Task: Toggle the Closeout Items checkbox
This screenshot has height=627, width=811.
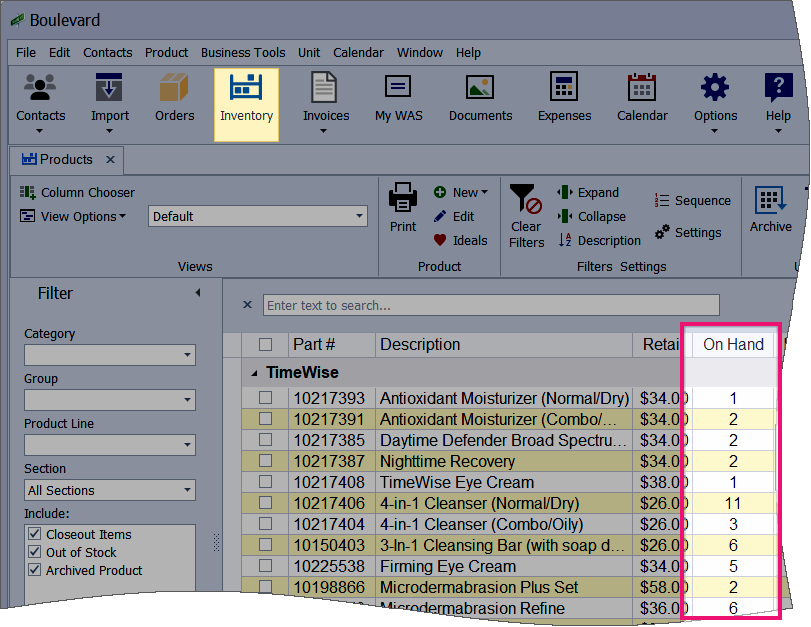Action: (35, 534)
